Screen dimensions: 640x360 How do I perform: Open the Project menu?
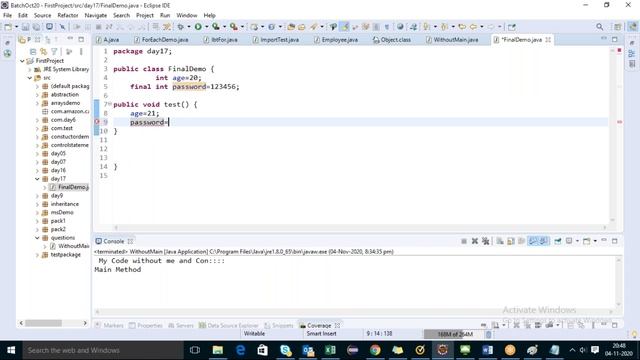click(144, 16)
